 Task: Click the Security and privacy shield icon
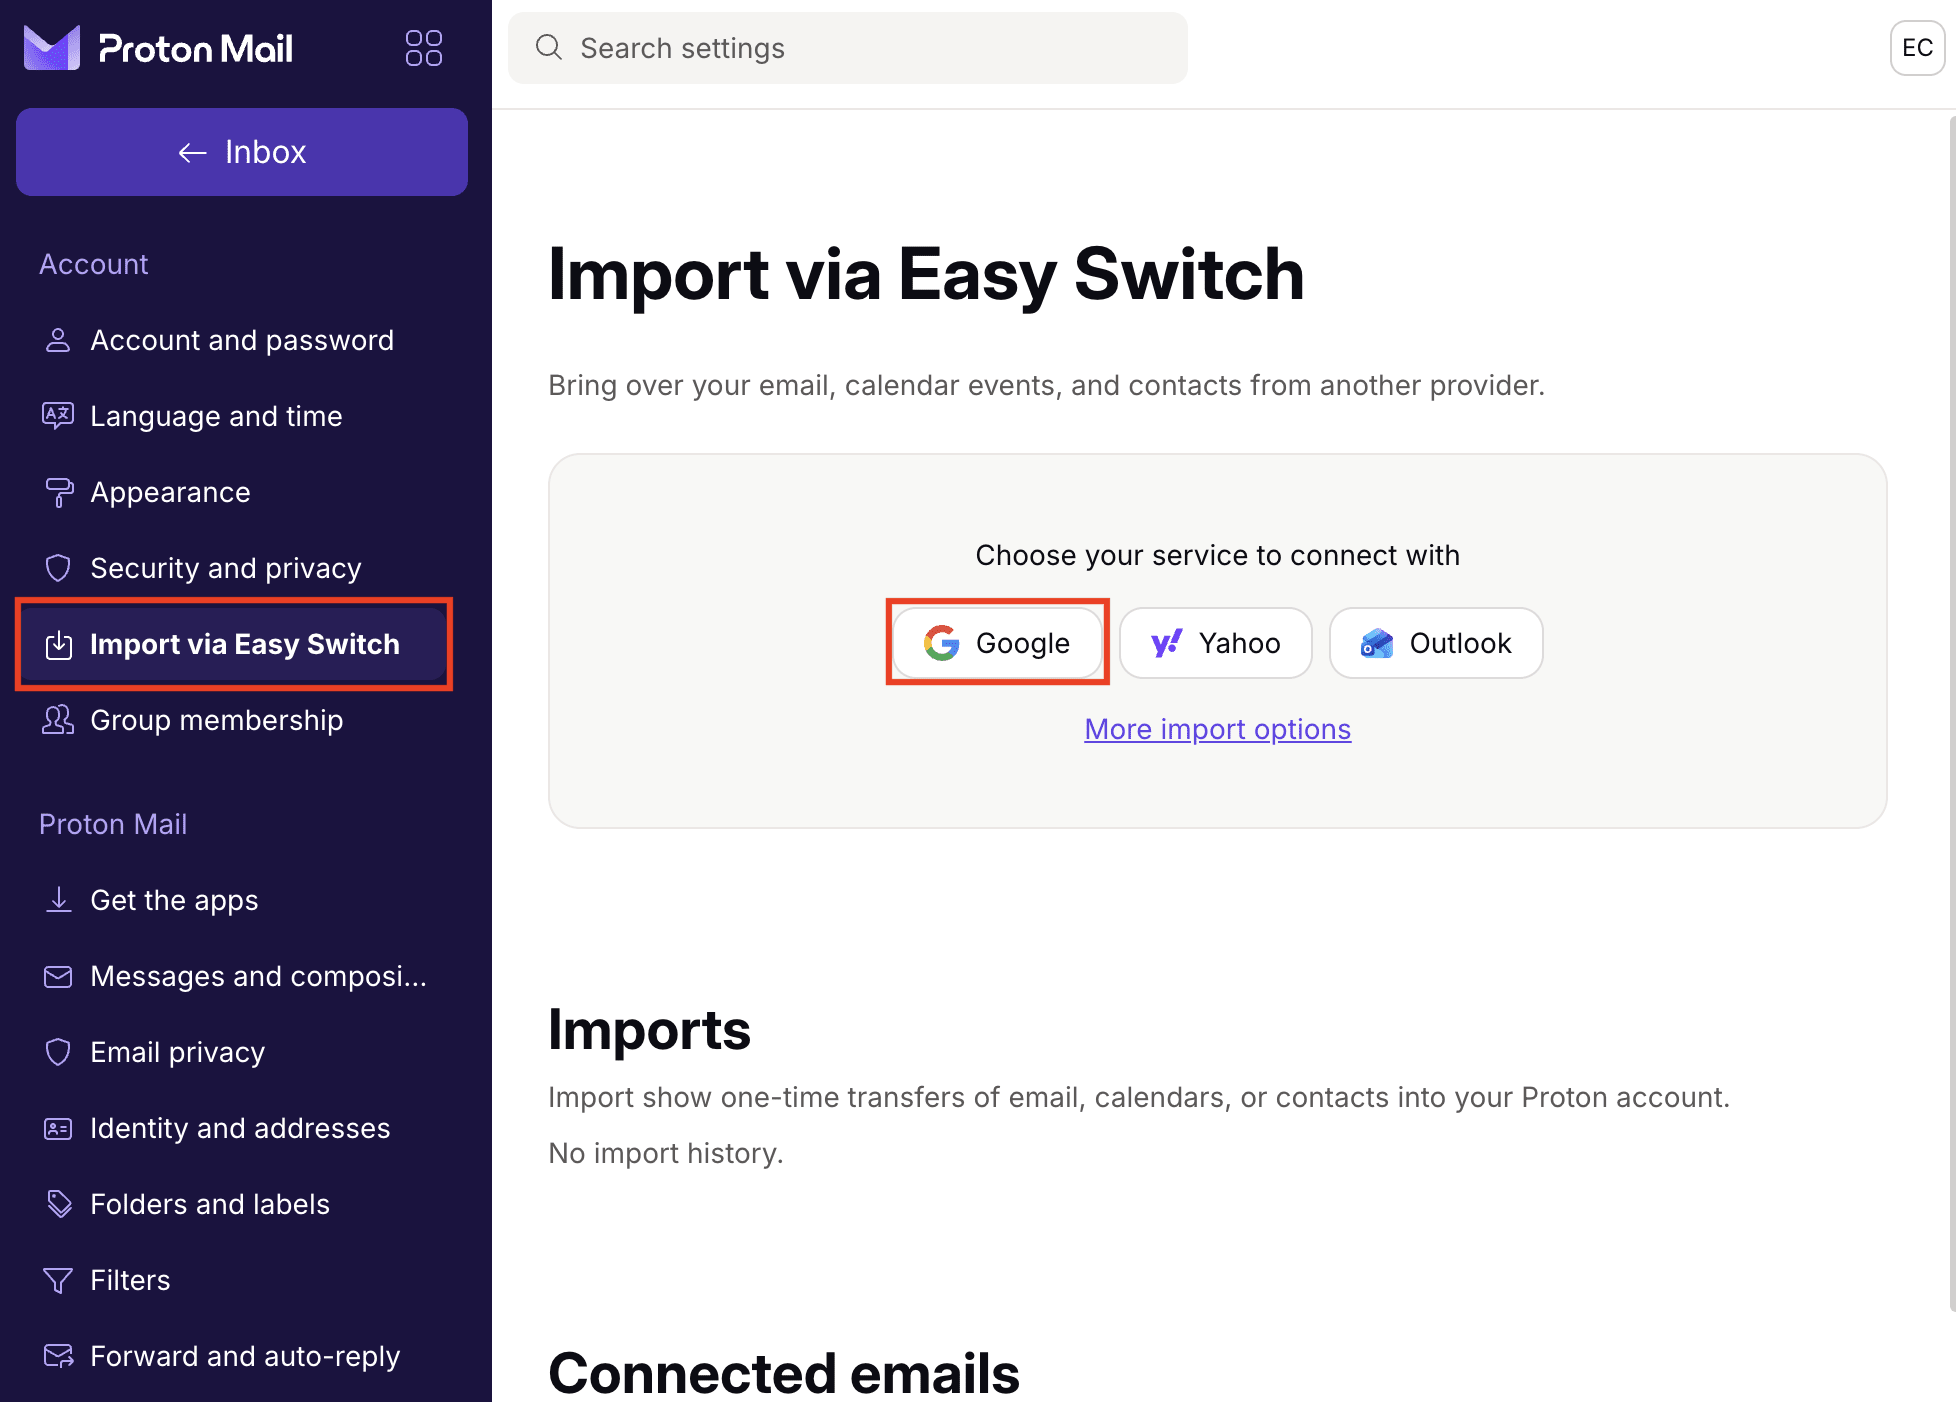click(58, 568)
